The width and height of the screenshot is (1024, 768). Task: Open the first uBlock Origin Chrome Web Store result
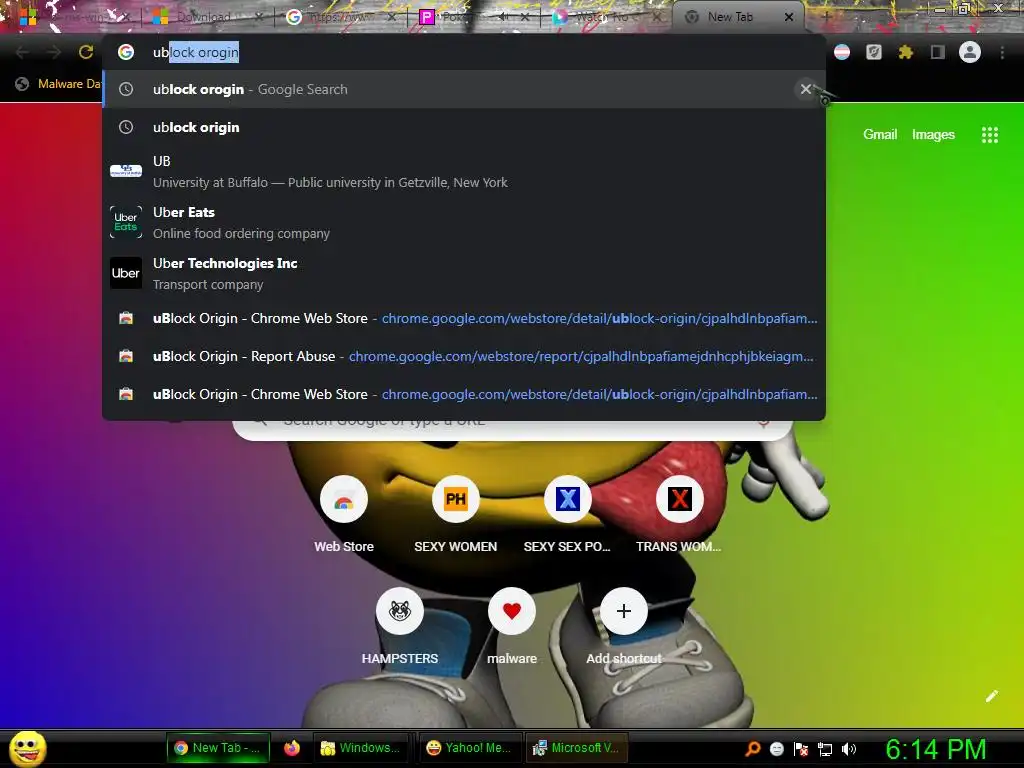point(464,318)
